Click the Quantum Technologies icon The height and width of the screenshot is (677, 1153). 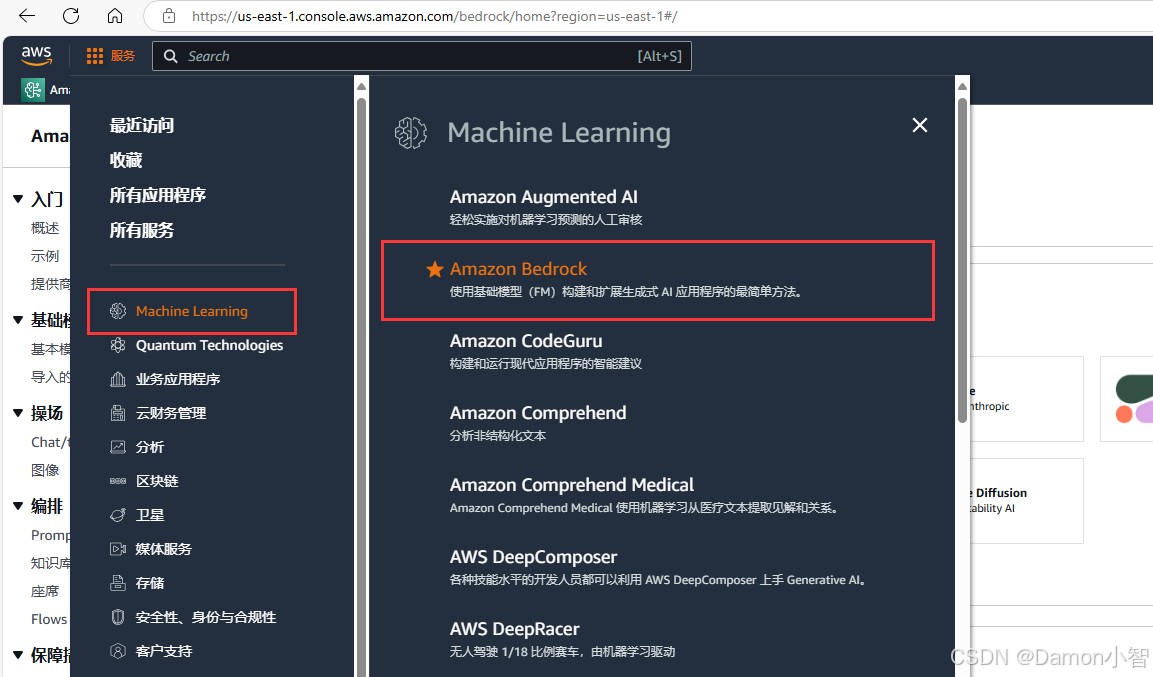tap(118, 345)
